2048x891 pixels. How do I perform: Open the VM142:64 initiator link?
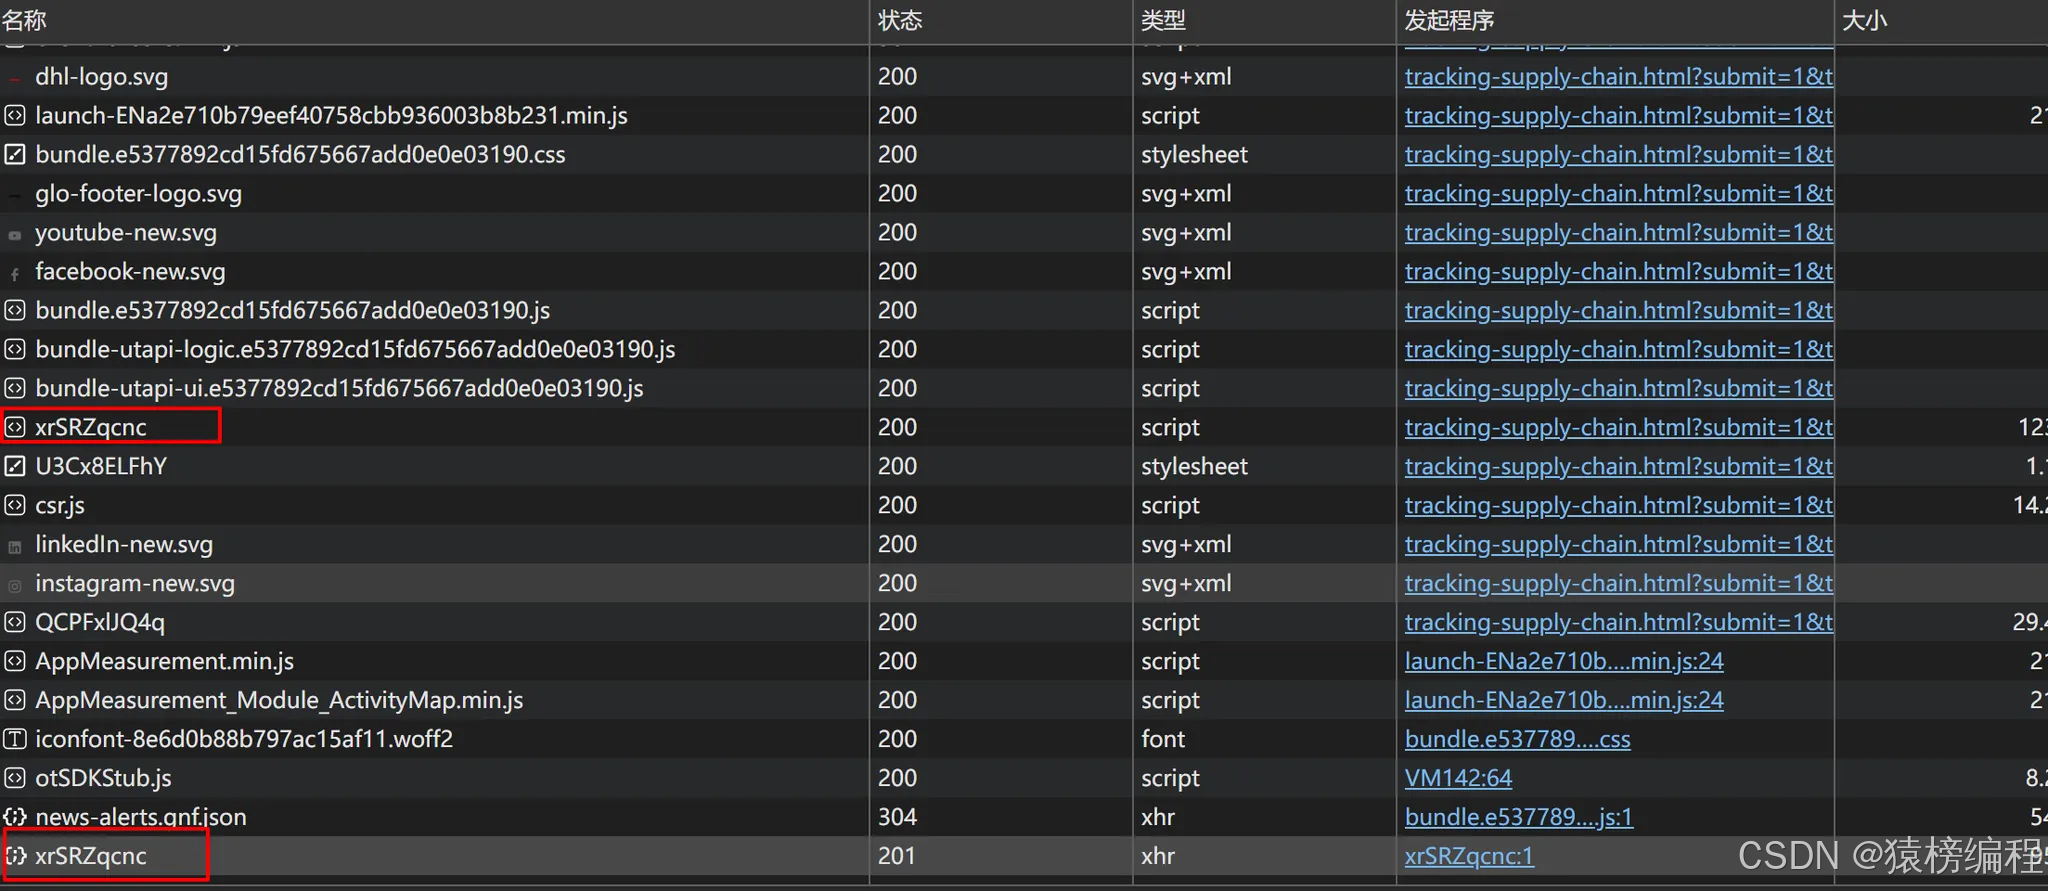coord(1458,778)
